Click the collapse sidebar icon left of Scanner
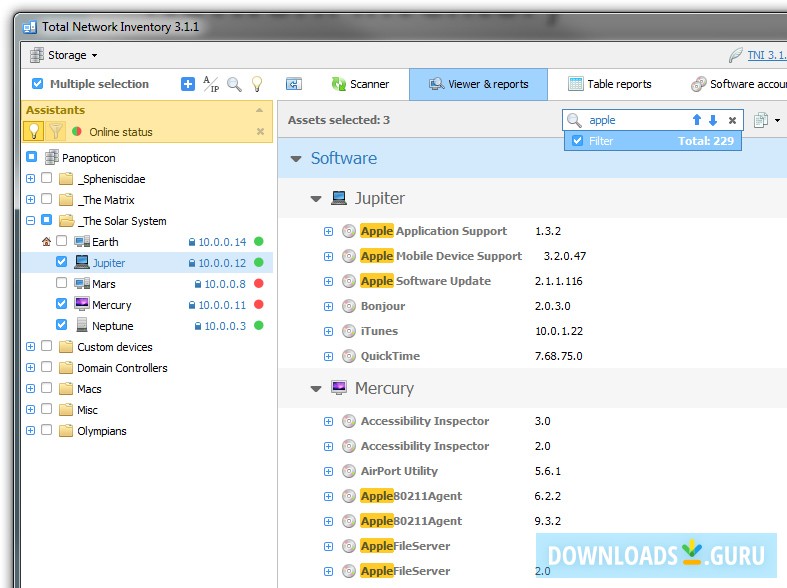 coord(293,84)
